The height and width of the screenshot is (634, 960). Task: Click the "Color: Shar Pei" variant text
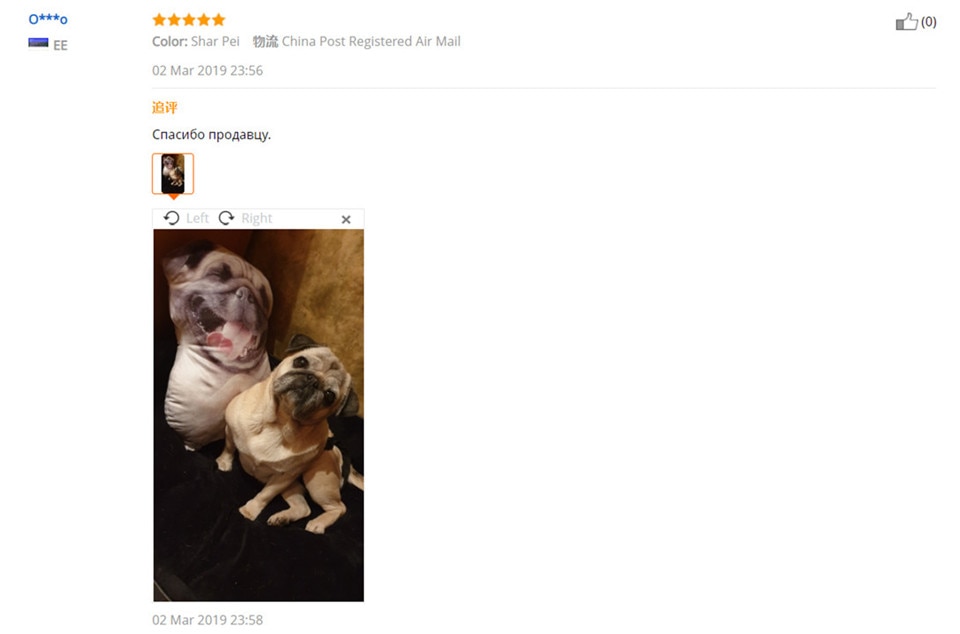196,42
